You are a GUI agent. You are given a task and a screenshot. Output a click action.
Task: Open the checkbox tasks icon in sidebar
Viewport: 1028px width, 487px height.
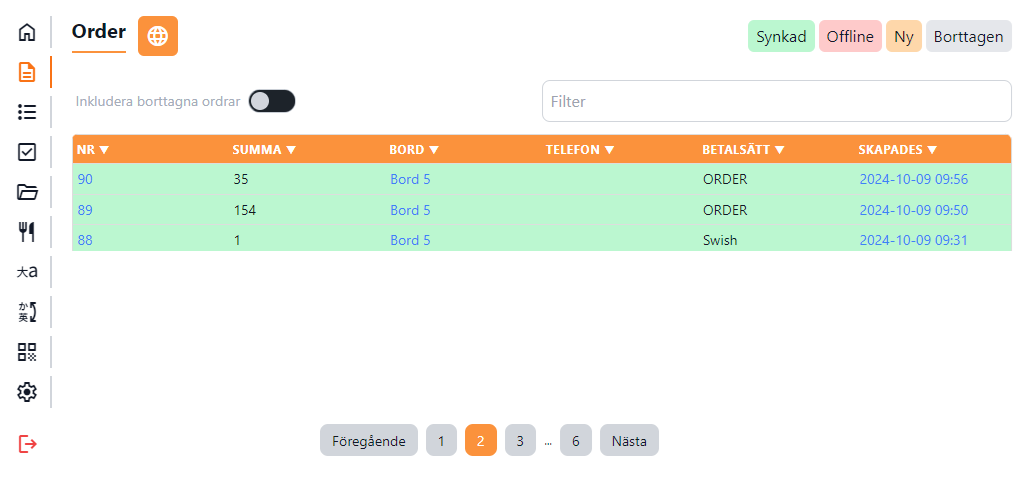coord(27,152)
